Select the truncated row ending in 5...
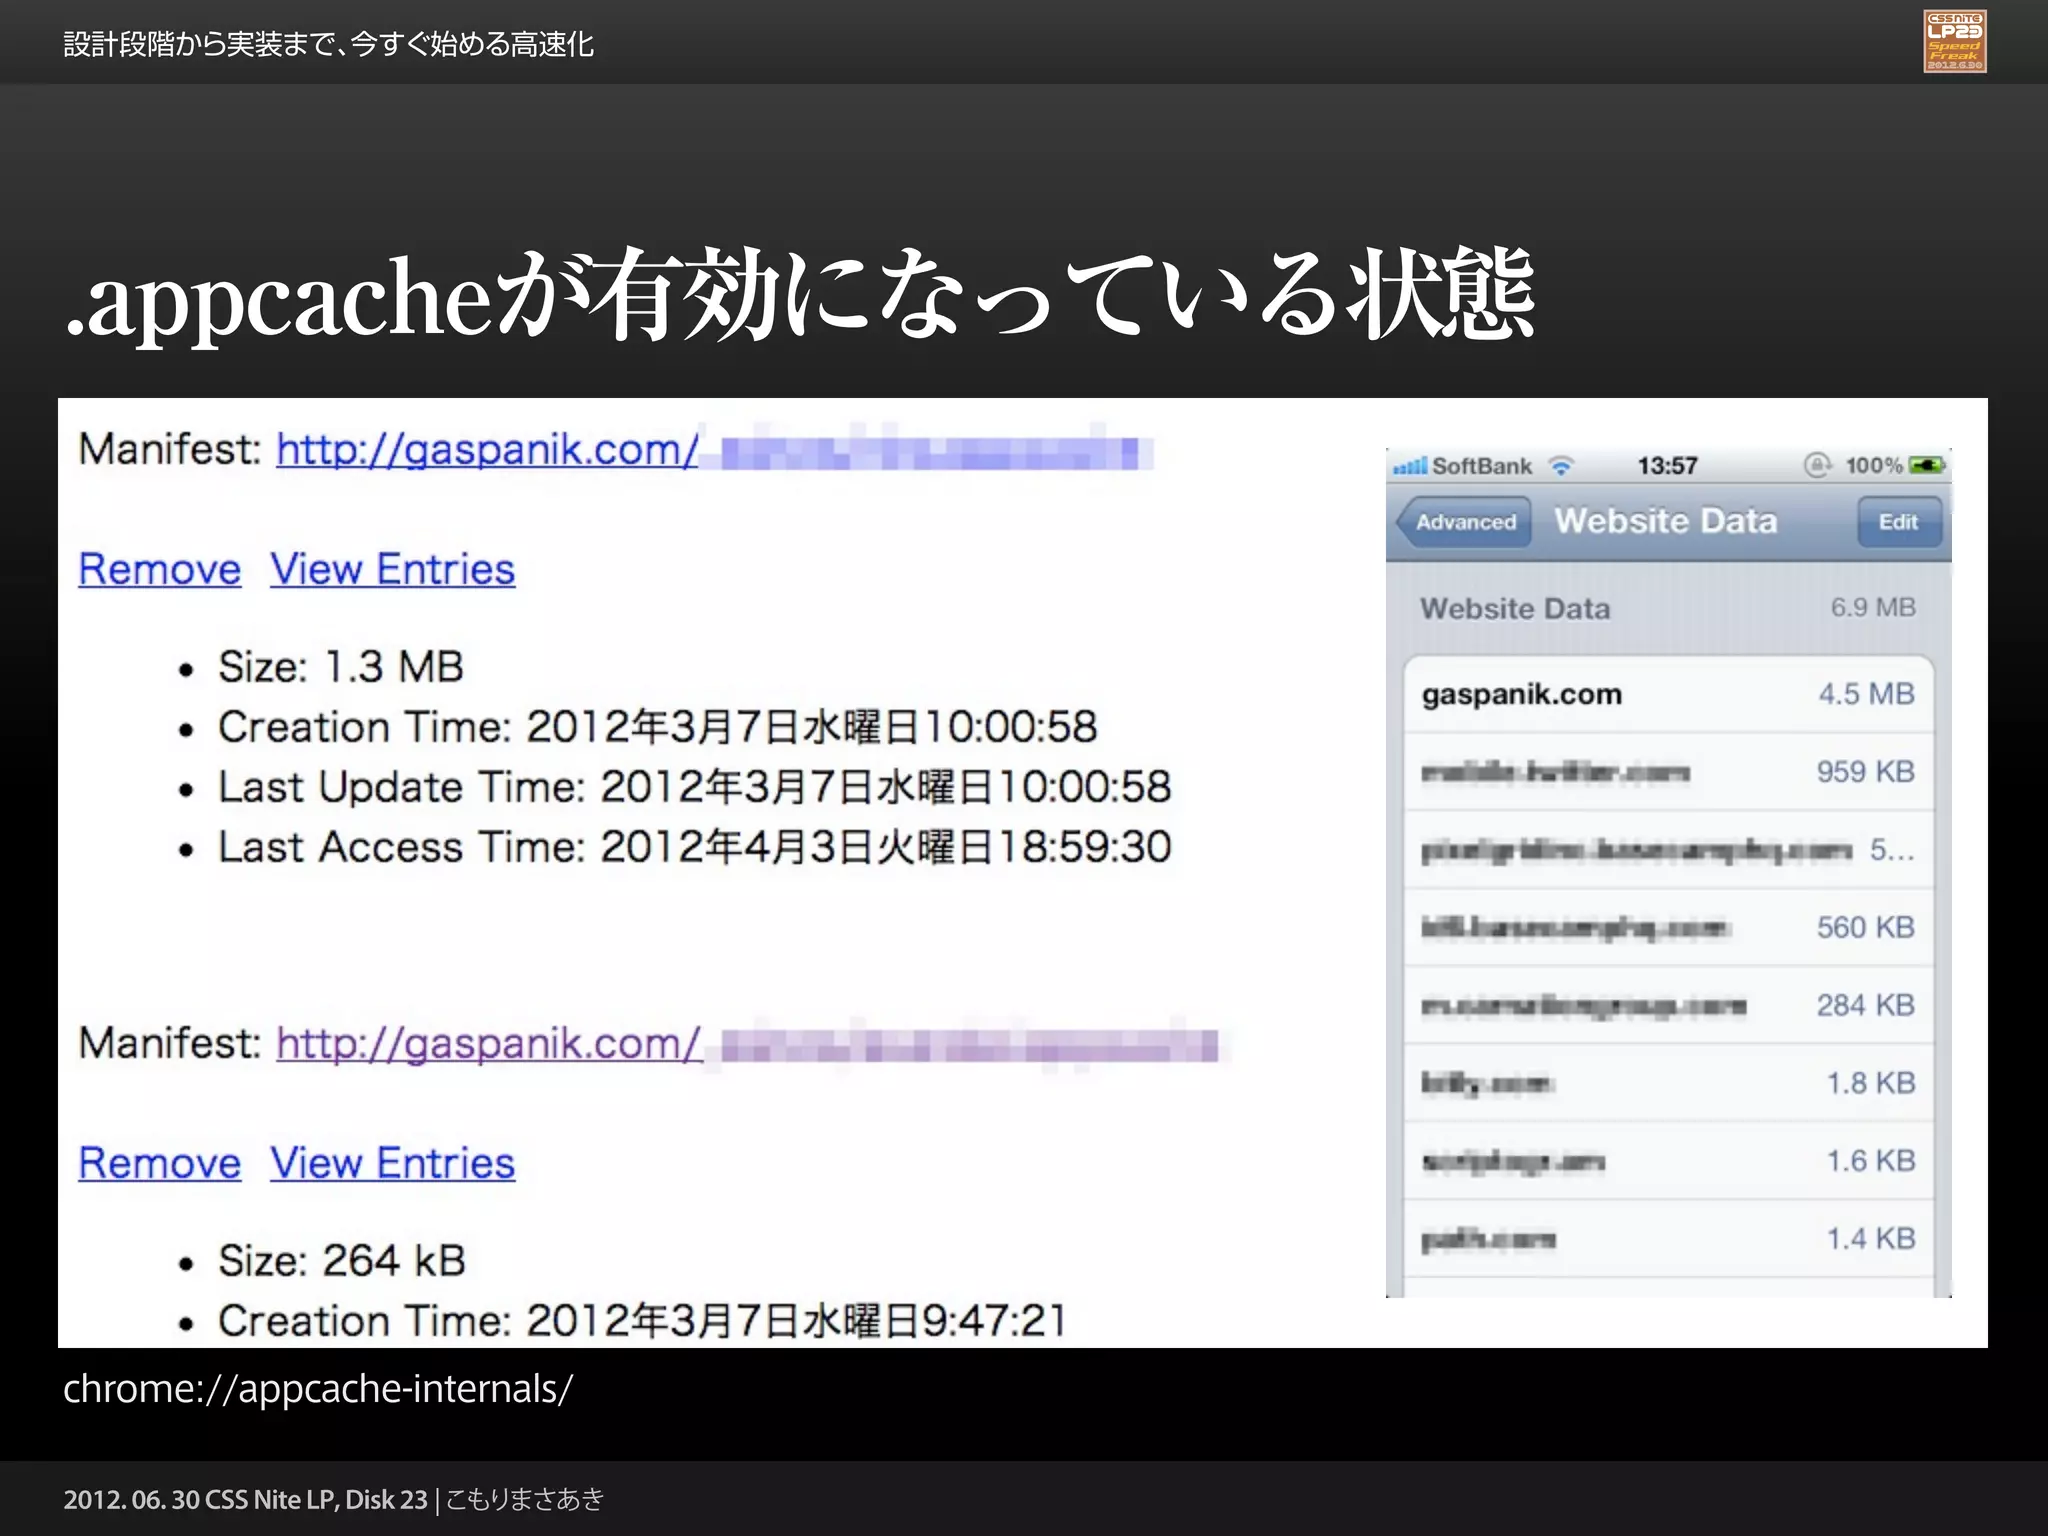 (1668, 850)
